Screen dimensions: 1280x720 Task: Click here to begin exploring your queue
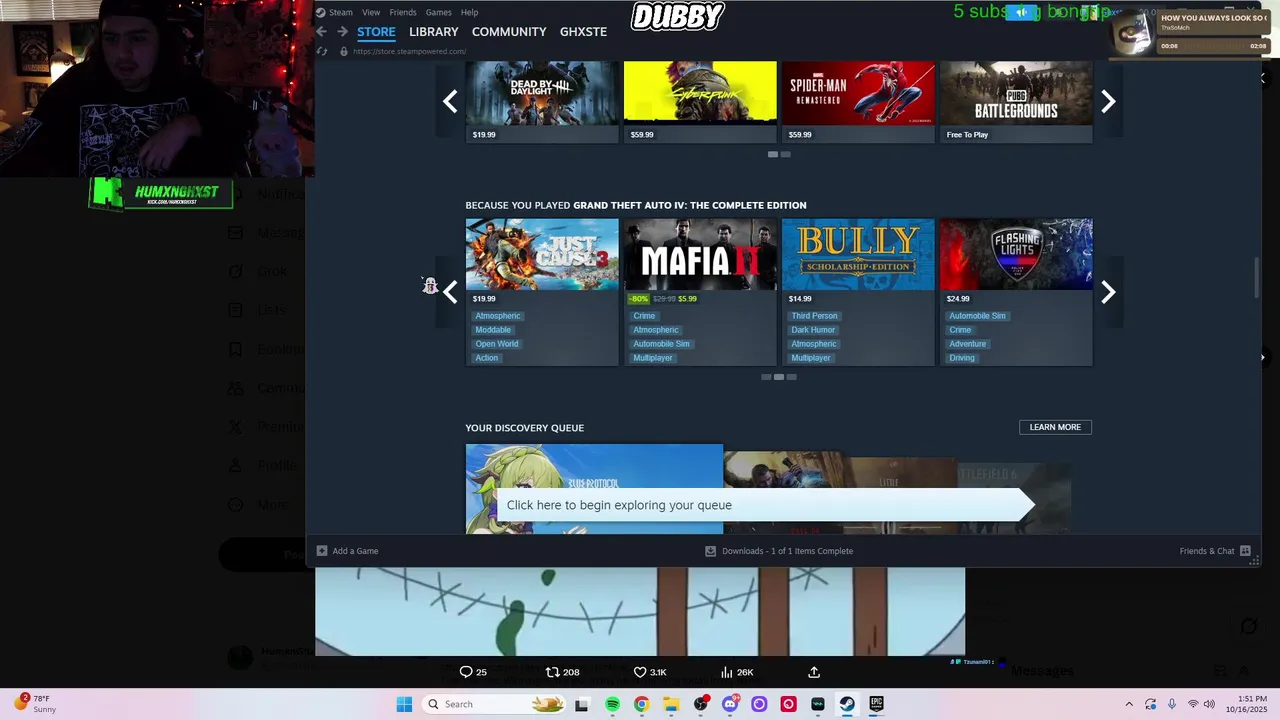[x=765, y=505]
